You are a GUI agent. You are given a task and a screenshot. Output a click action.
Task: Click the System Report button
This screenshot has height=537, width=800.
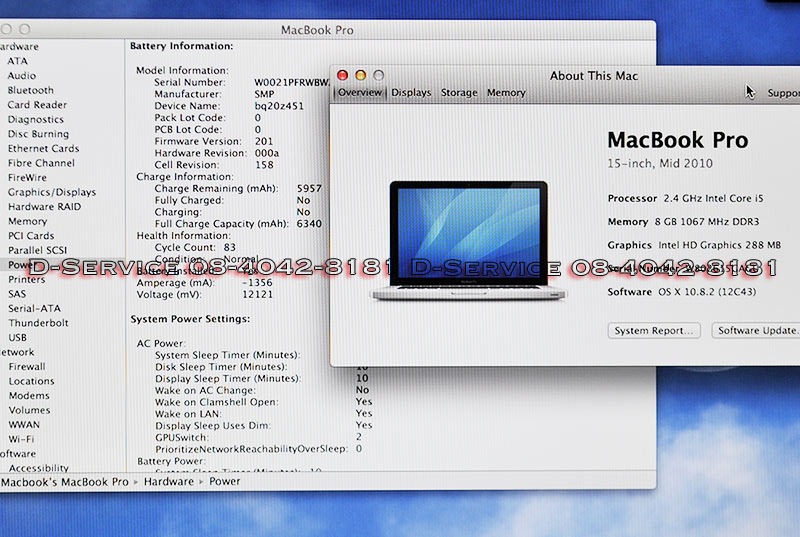pos(654,330)
